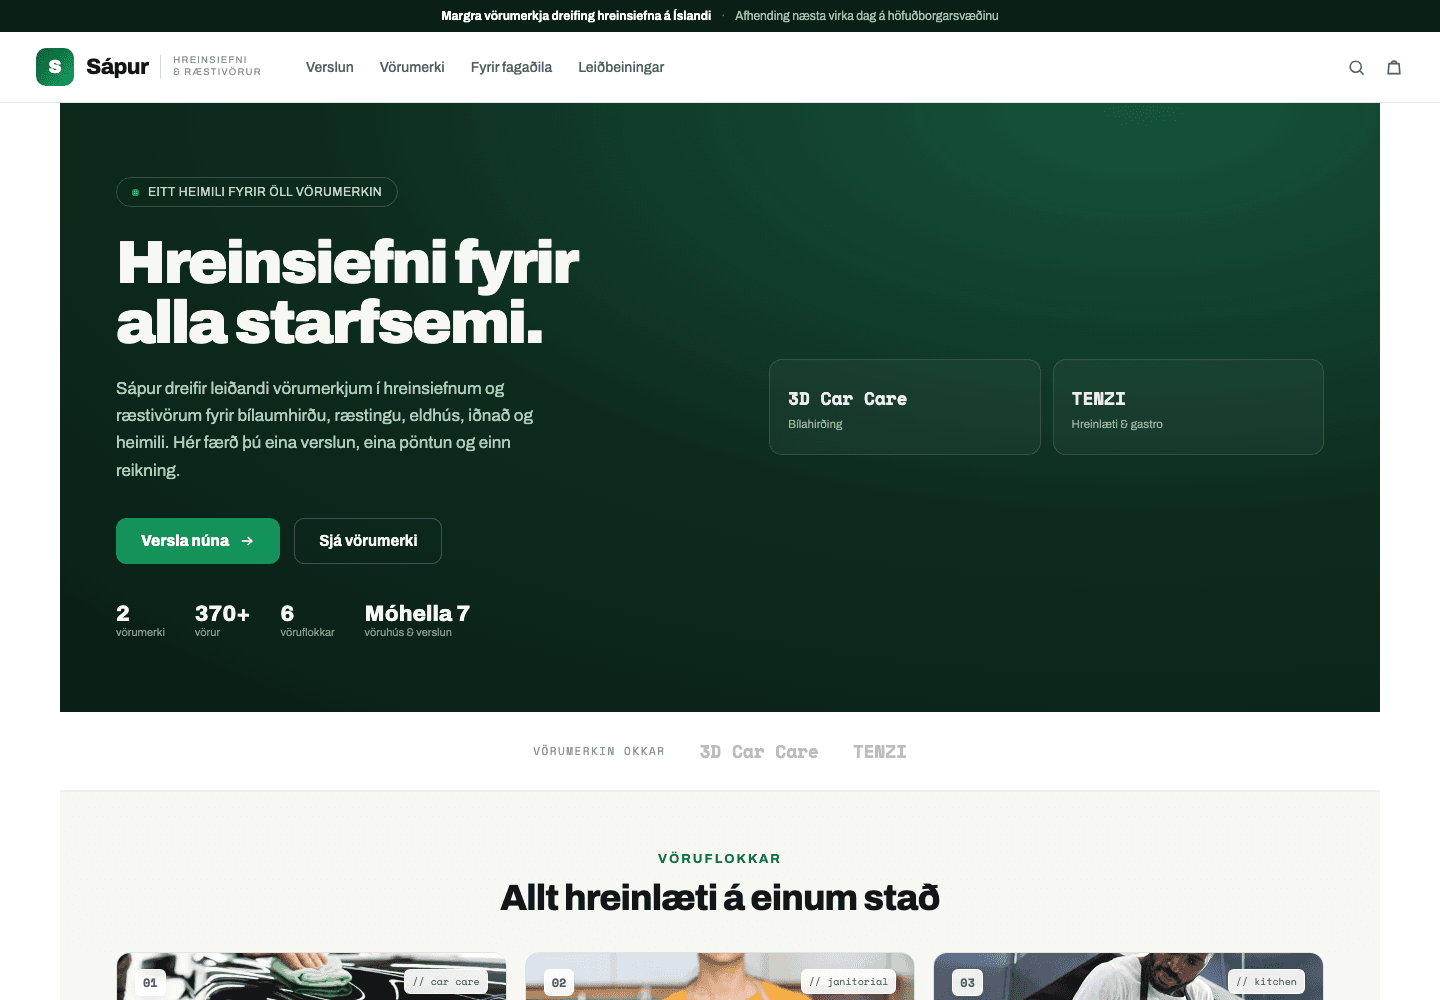Open the shopping bag cart icon
Image resolution: width=1440 pixels, height=1000 pixels.
[1394, 68]
